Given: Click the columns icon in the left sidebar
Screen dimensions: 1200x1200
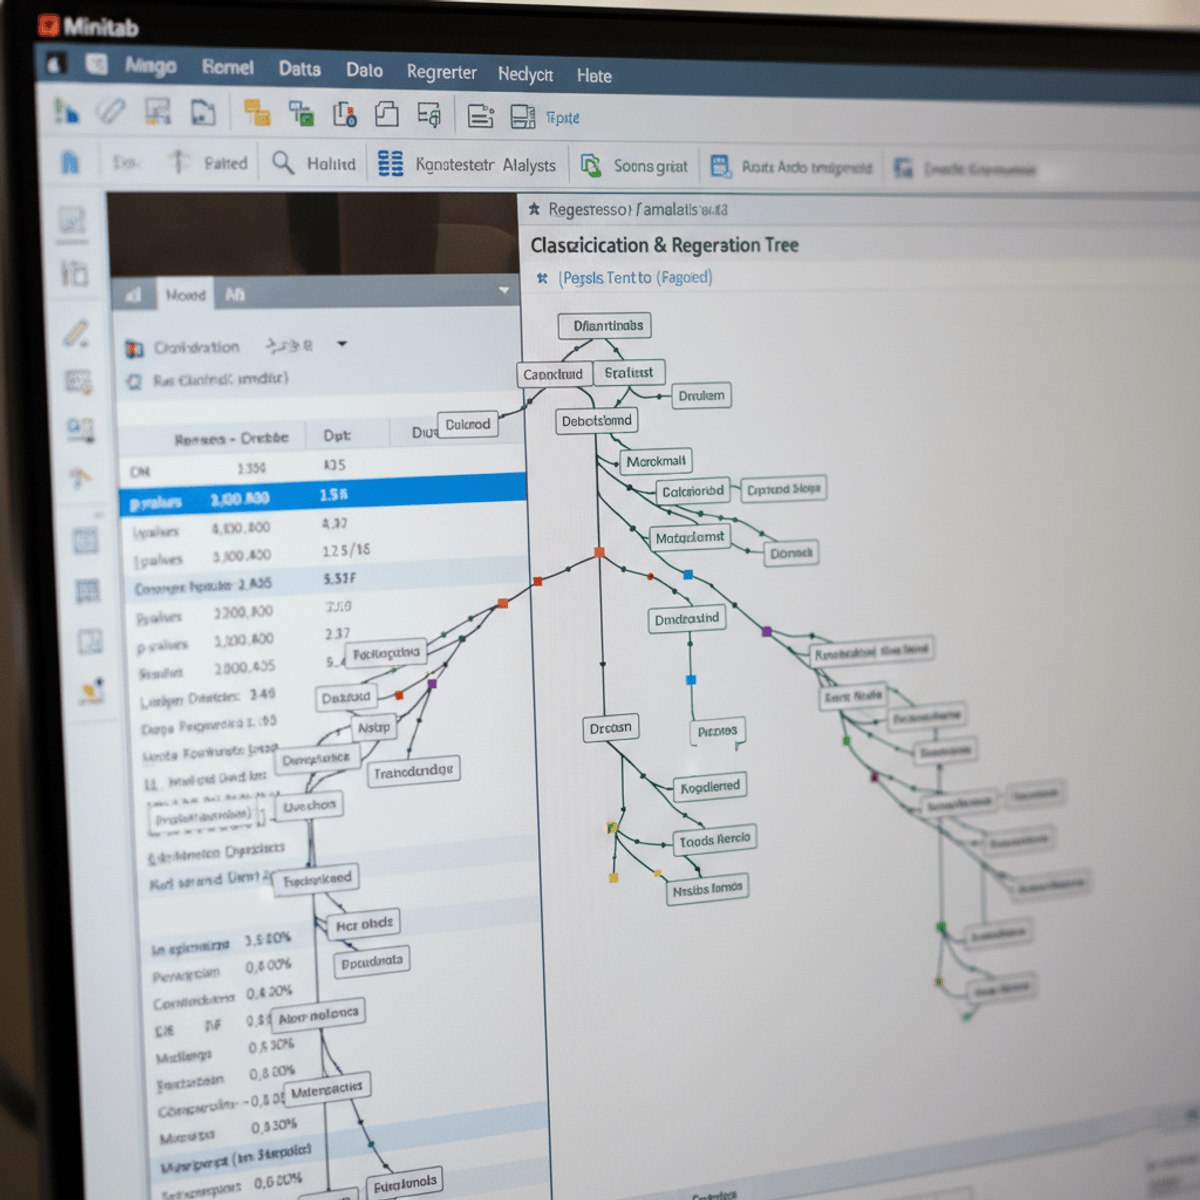Looking at the screenshot, I should tap(75, 273).
